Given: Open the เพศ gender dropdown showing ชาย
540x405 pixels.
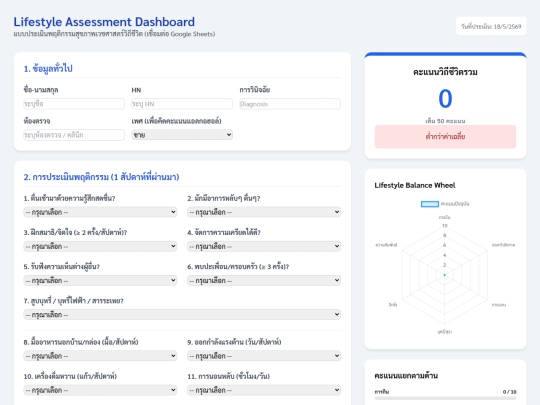Looking at the screenshot, I should pyautogui.click(x=182, y=135).
